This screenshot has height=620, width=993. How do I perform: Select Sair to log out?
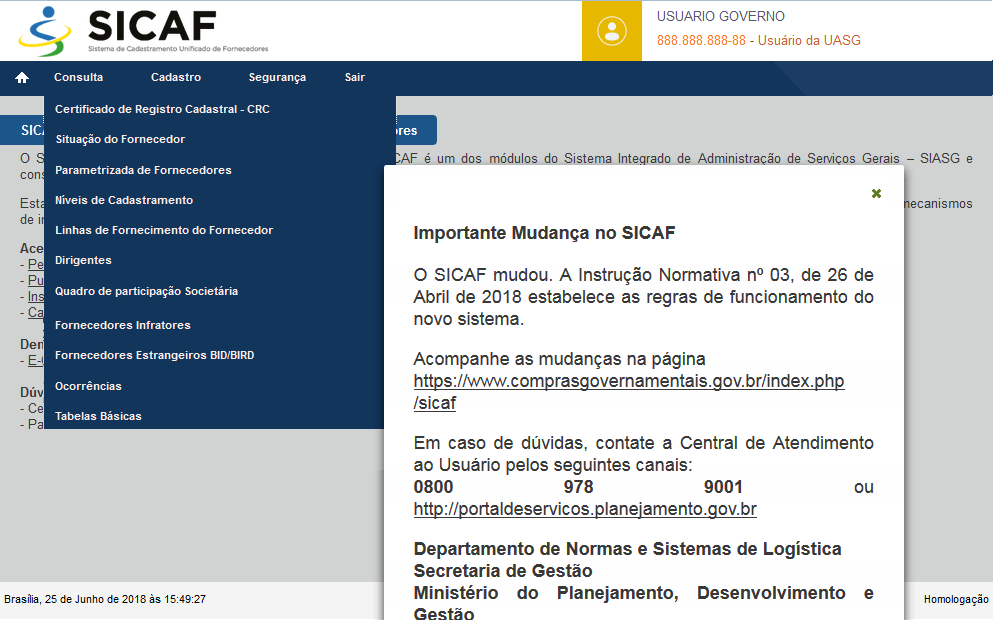pos(355,77)
